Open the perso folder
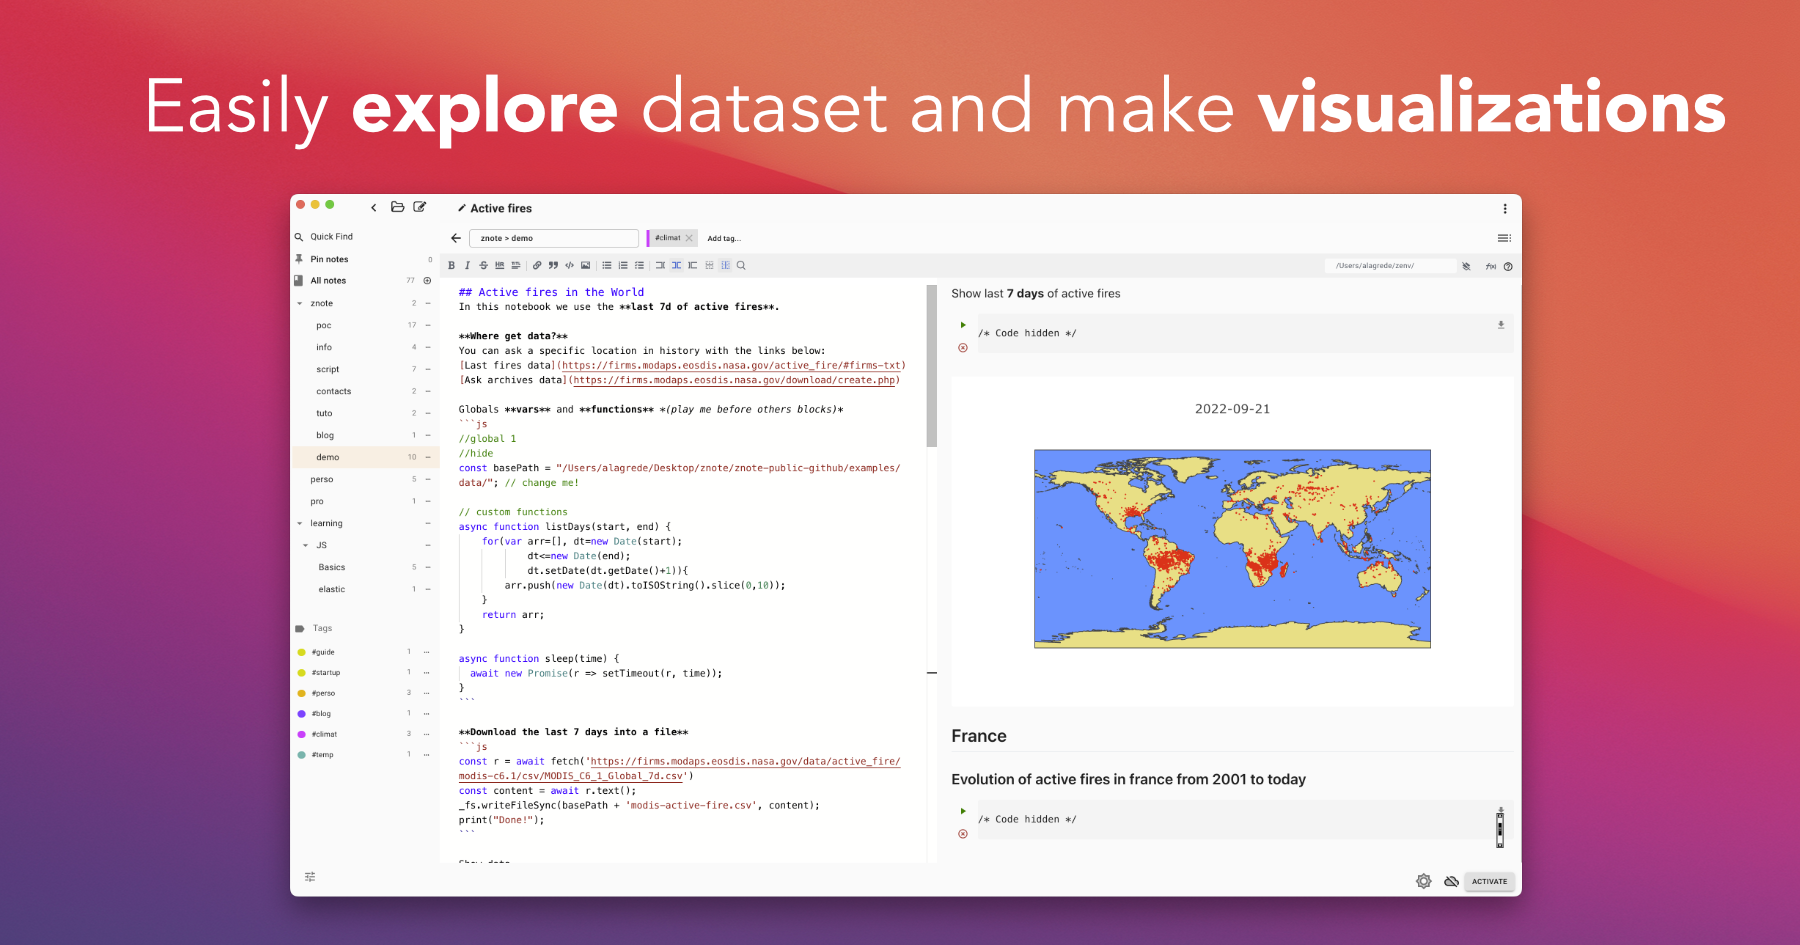 coord(322,479)
